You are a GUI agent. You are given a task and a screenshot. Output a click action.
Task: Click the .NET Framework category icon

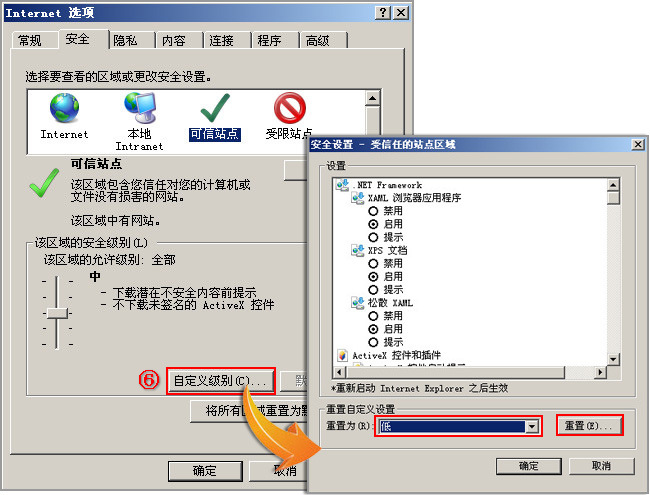pyautogui.click(x=342, y=185)
